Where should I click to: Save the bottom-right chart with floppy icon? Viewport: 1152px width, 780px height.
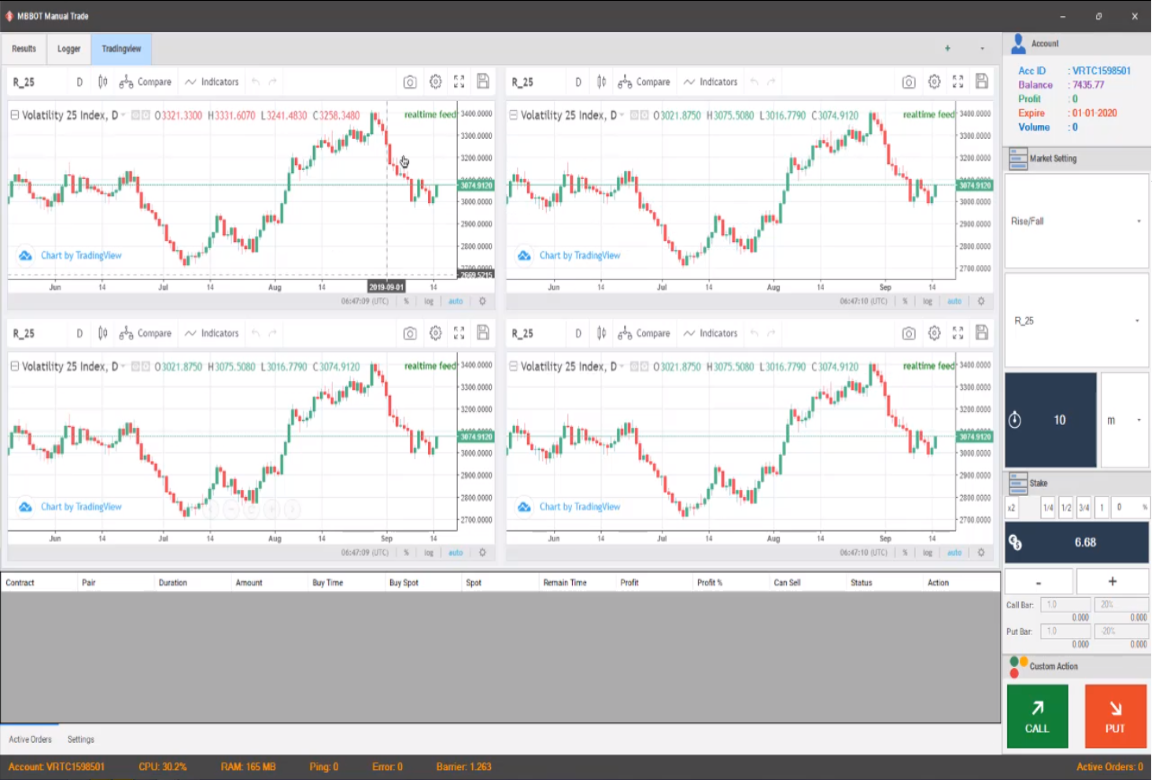tap(982, 333)
